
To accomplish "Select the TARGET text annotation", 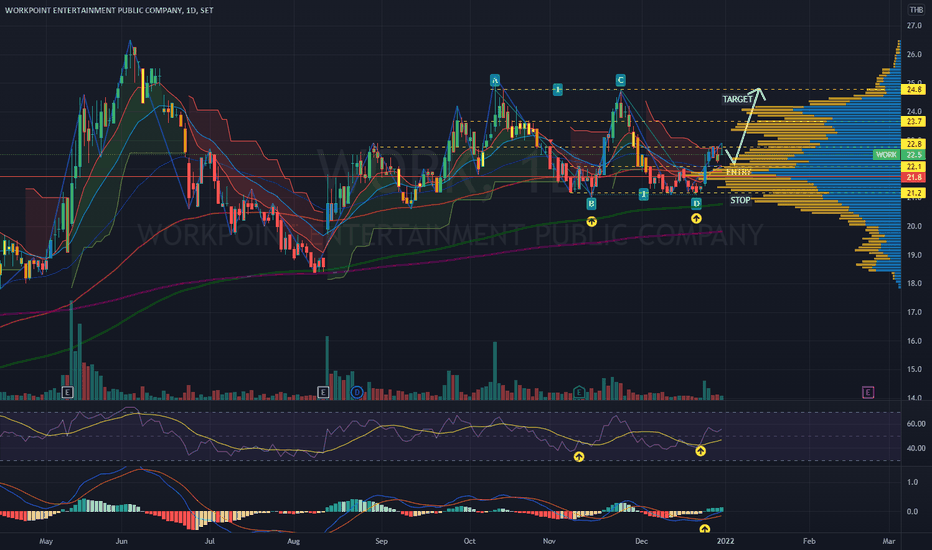I will (736, 100).
